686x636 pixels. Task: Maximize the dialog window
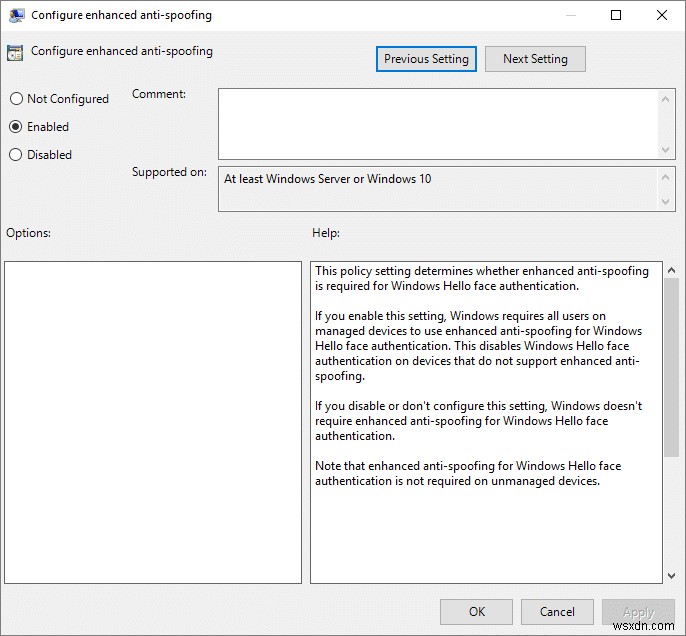[x=616, y=15]
